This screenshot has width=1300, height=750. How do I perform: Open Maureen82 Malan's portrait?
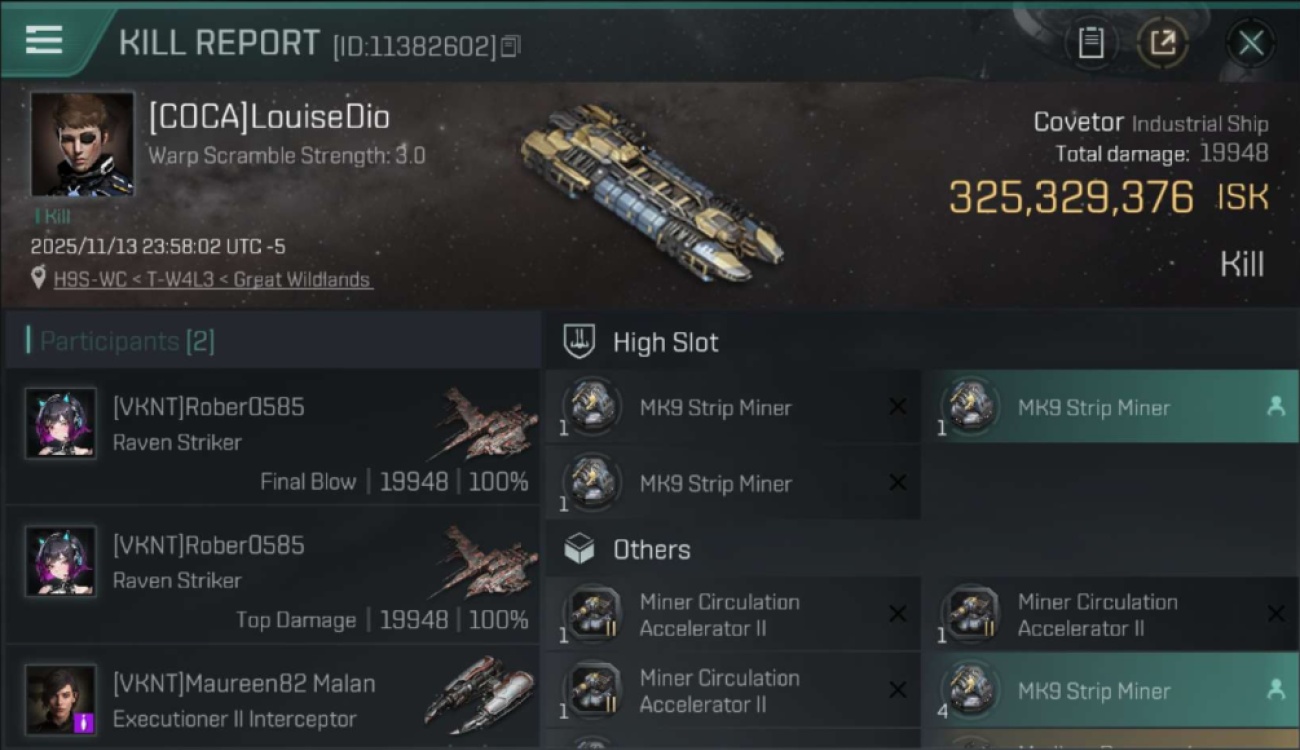(x=61, y=699)
